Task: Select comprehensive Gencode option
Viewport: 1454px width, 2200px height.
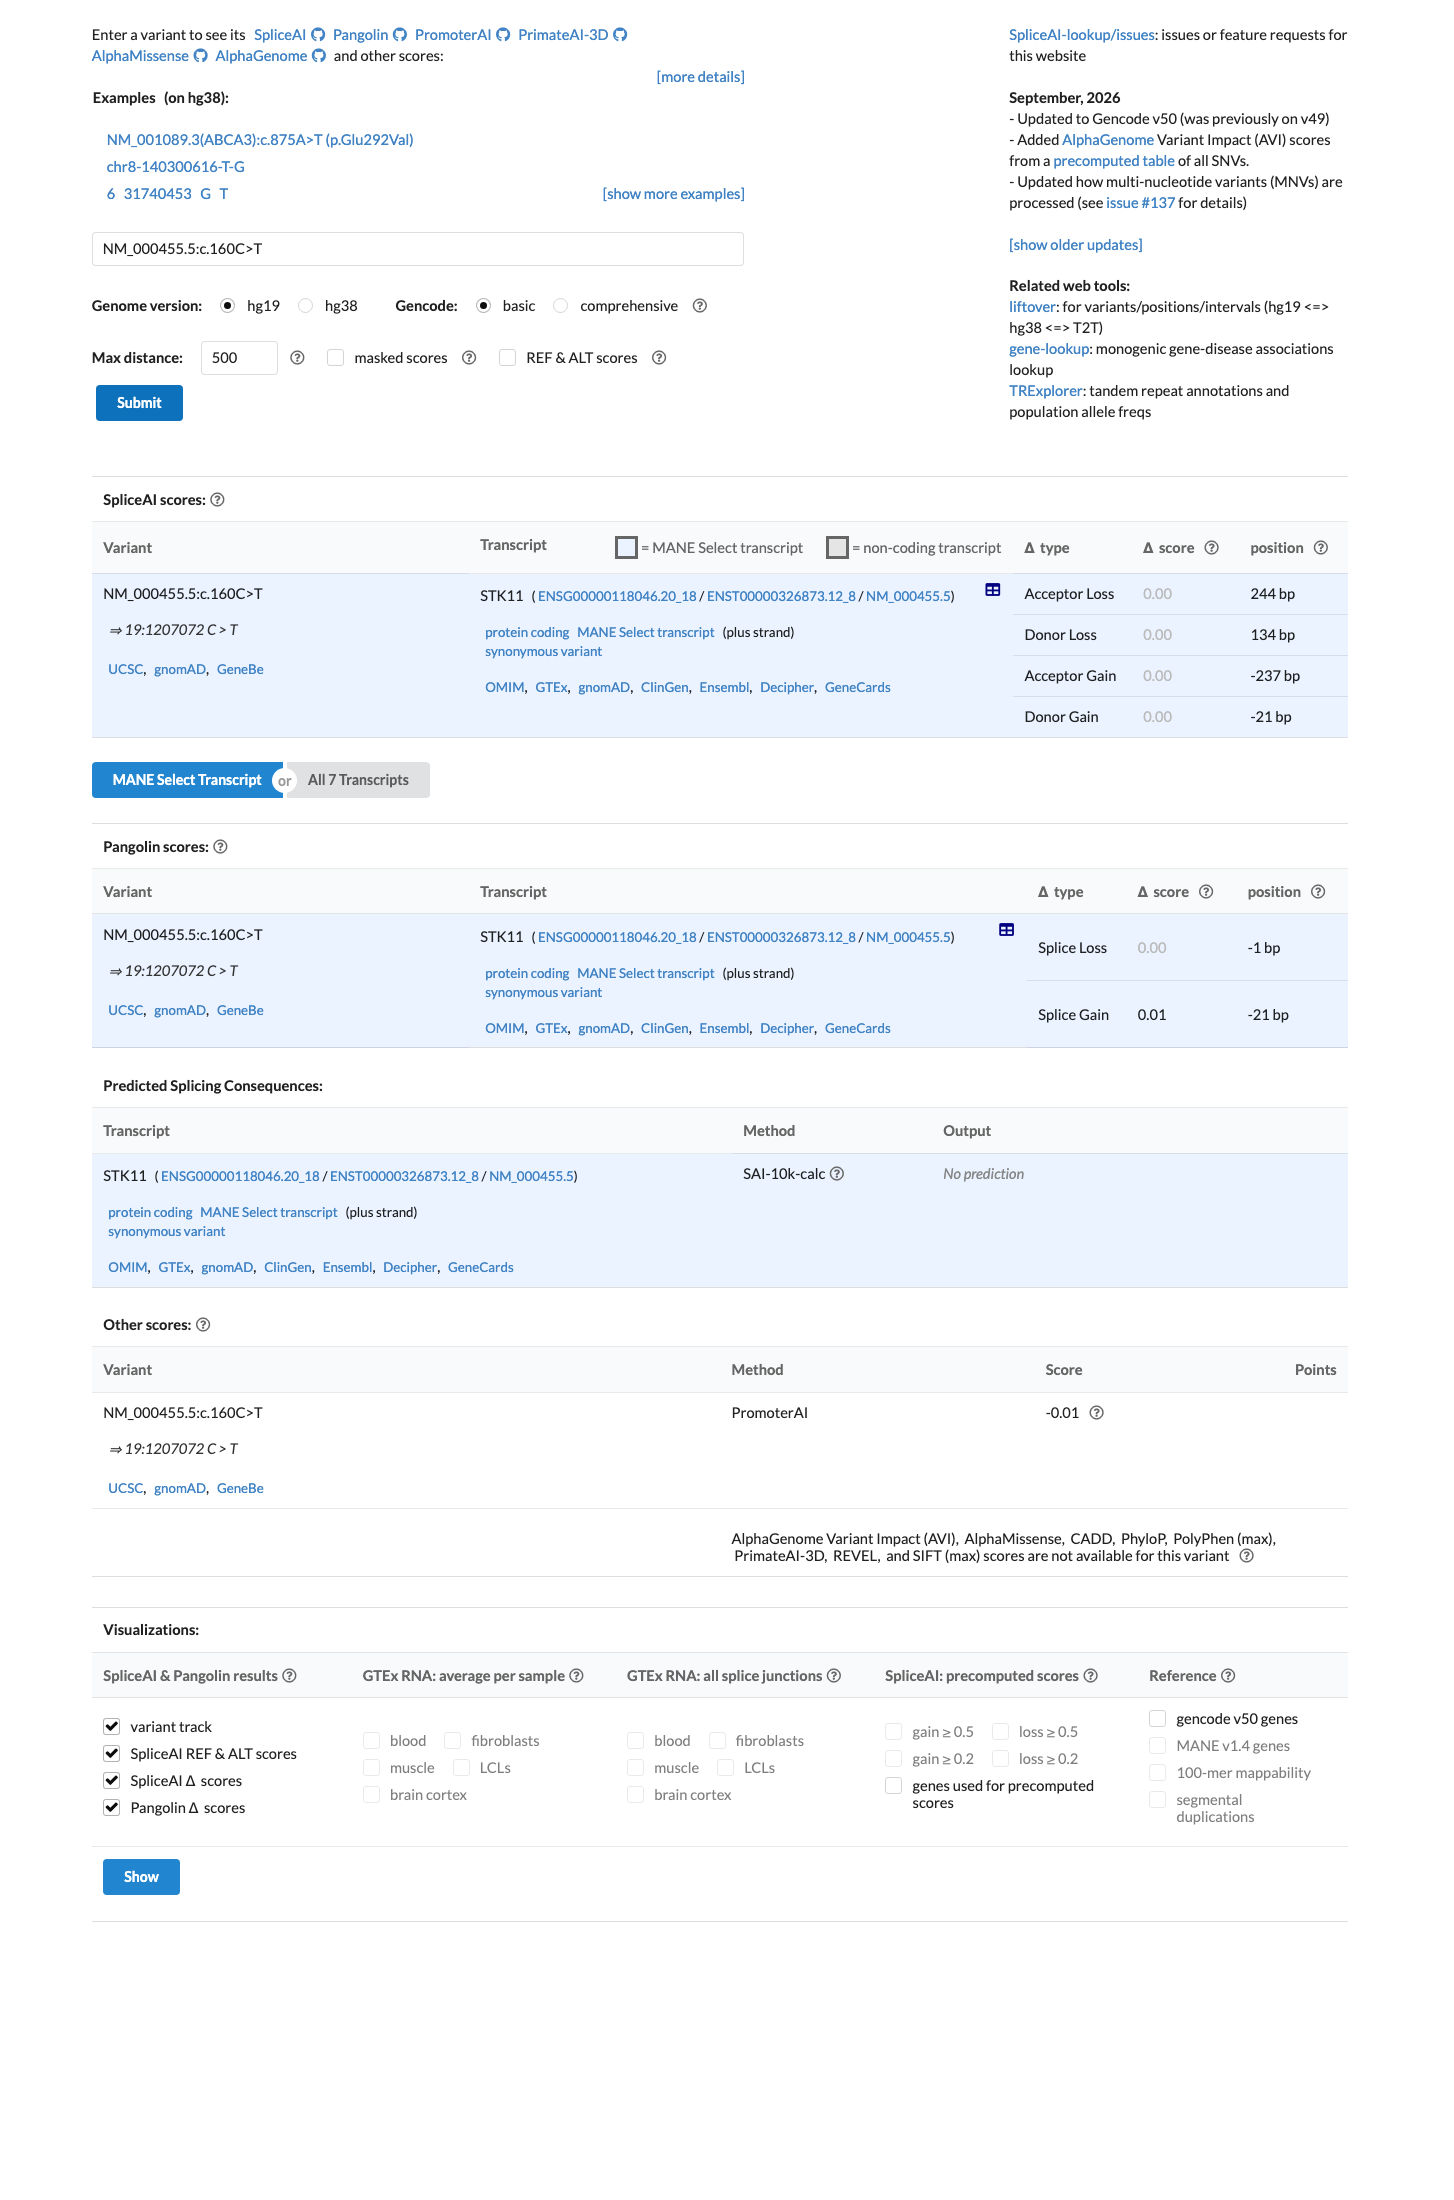Action: 561,306
